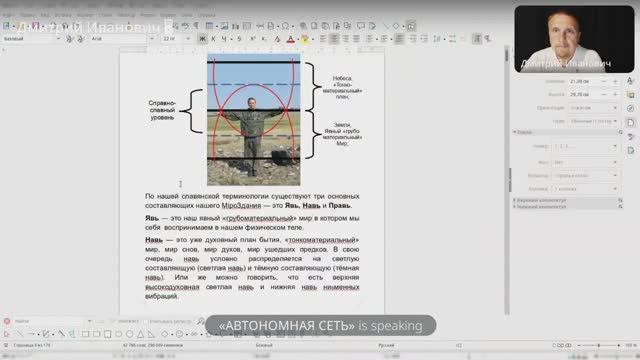Image resolution: width=640 pixels, height=360 pixels.
Task: Click Русский language in status bar
Action: tap(386, 345)
